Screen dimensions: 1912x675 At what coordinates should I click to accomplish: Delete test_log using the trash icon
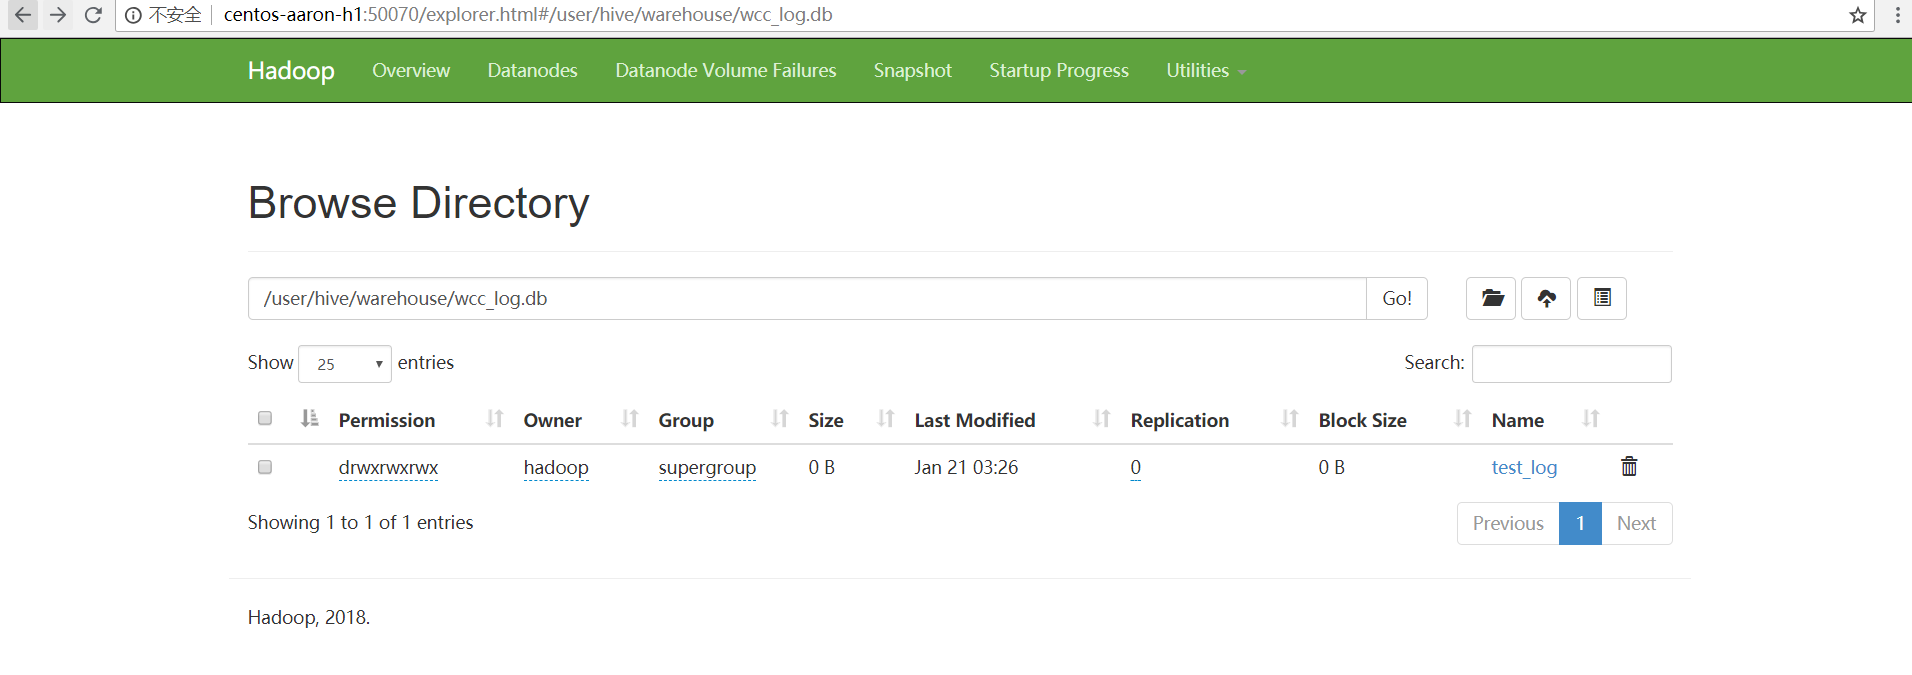(1629, 466)
